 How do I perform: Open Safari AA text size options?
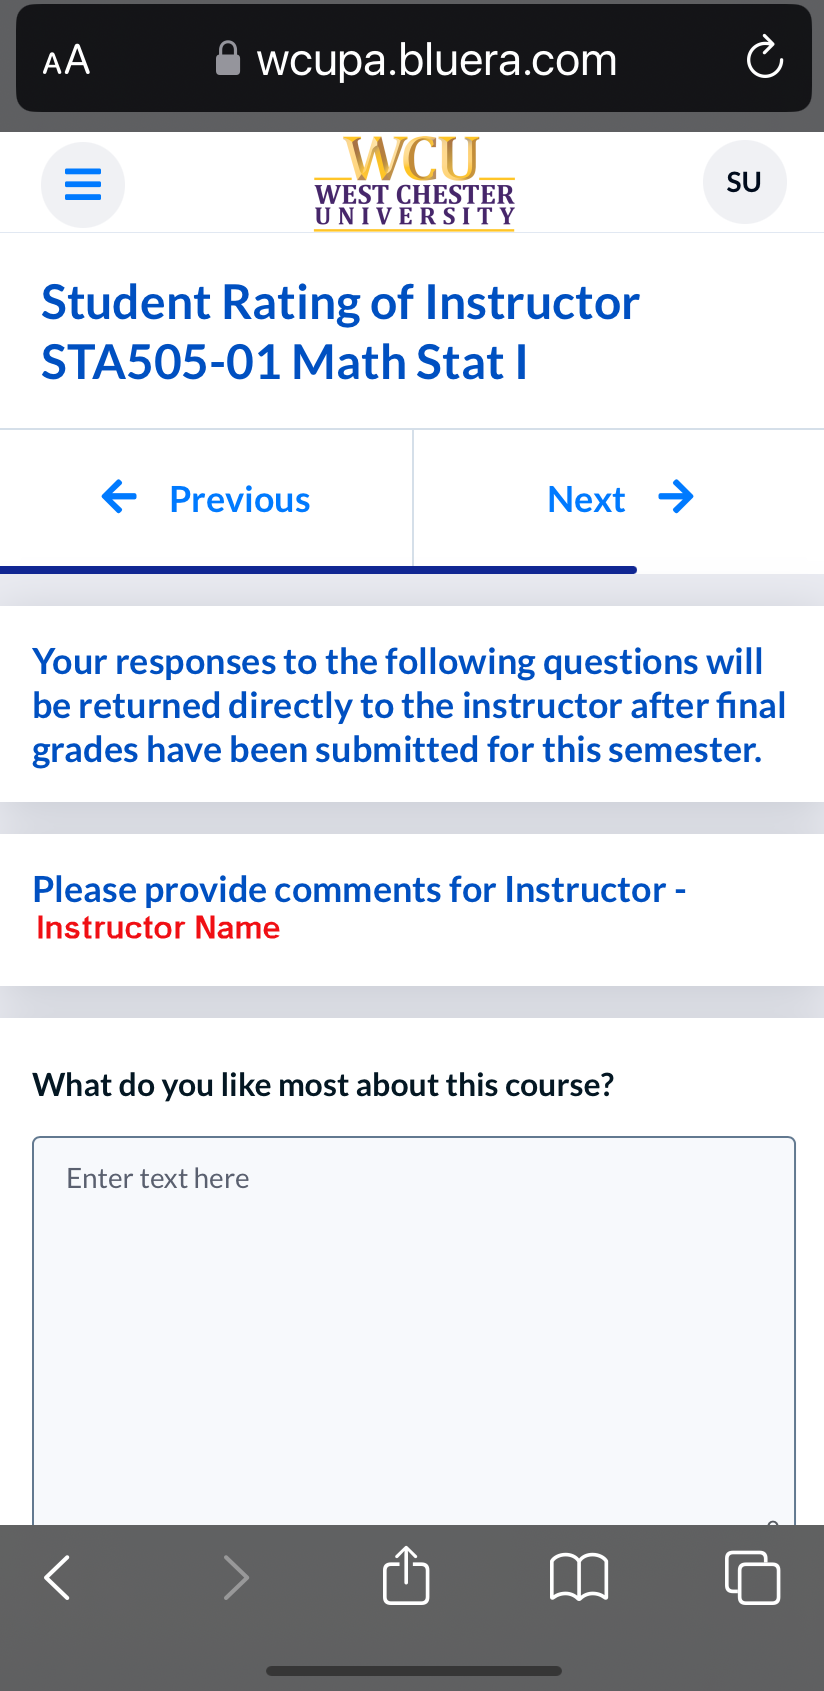[x=67, y=60]
